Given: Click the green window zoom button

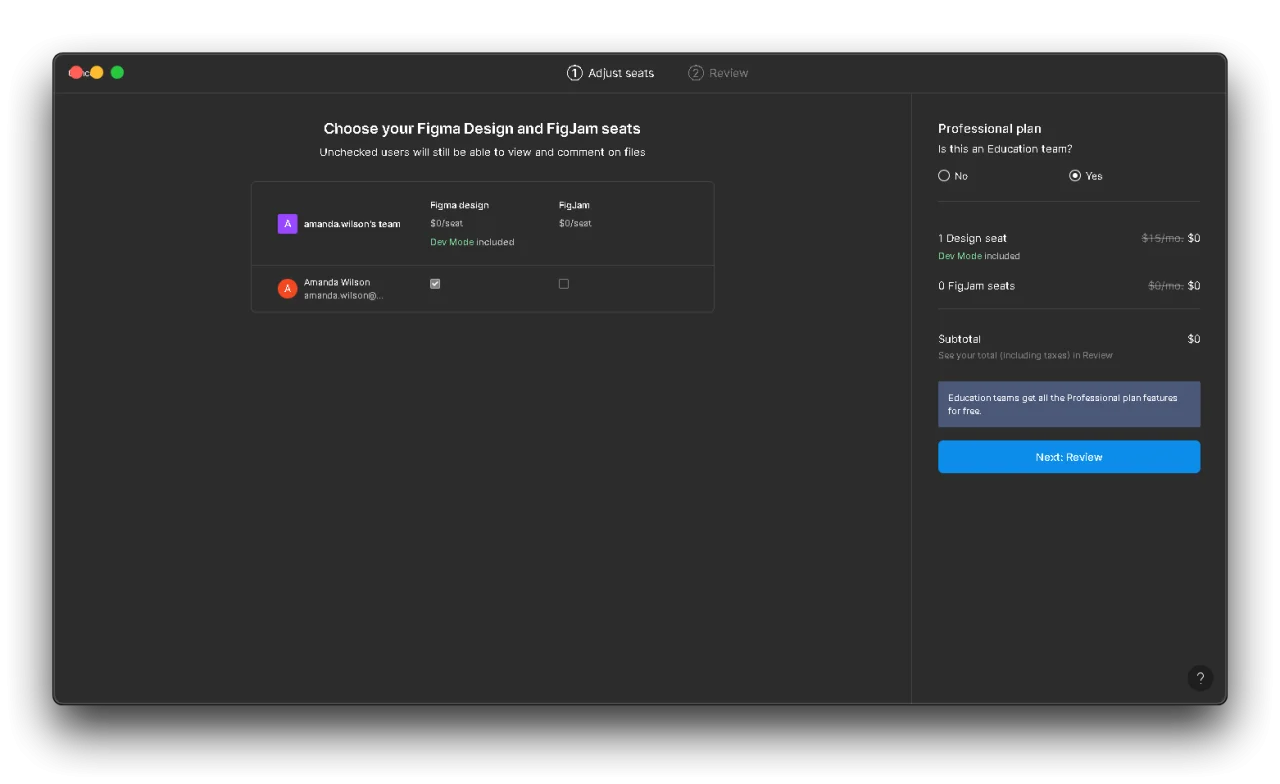Looking at the screenshot, I should pos(117,72).
